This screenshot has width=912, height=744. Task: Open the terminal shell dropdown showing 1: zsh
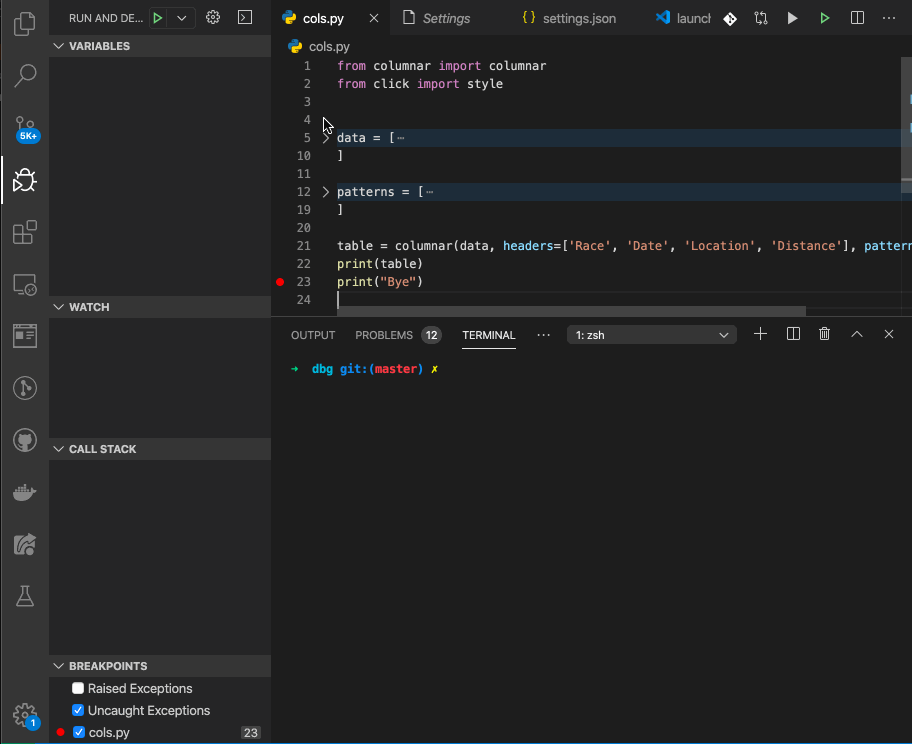click(x=651, y=334)
